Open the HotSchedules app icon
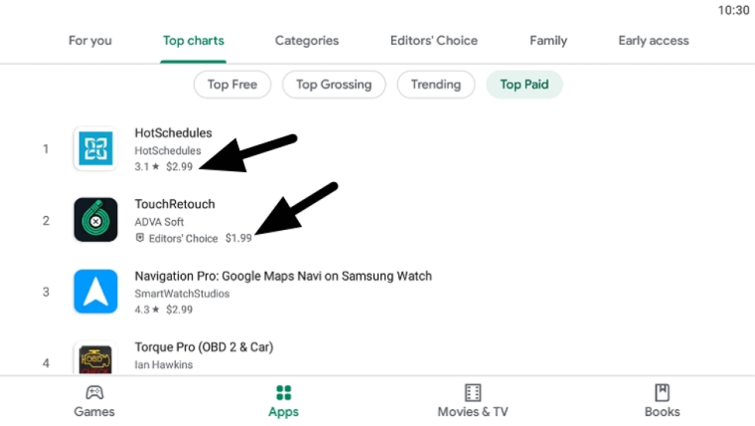The width and height of the screenshot is (755, 426). click(95, 148)
